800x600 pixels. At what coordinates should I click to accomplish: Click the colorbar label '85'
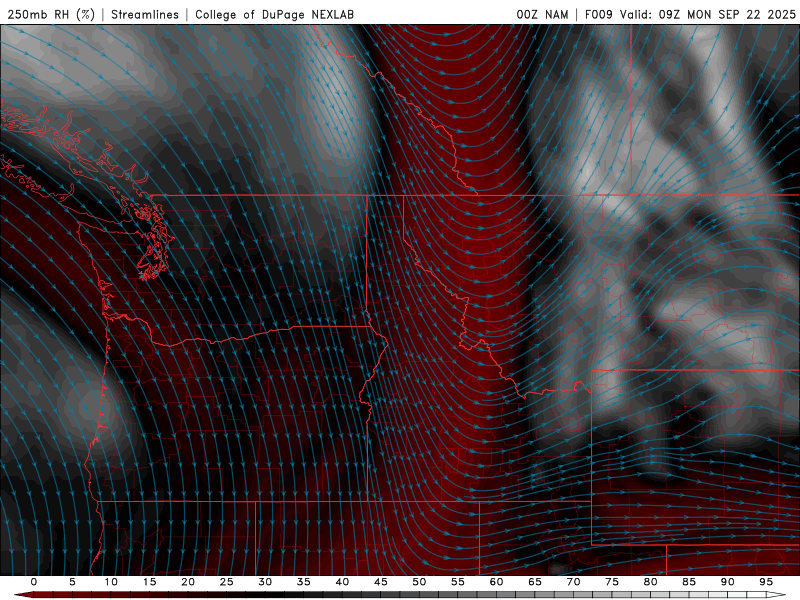tap(689, 582)
